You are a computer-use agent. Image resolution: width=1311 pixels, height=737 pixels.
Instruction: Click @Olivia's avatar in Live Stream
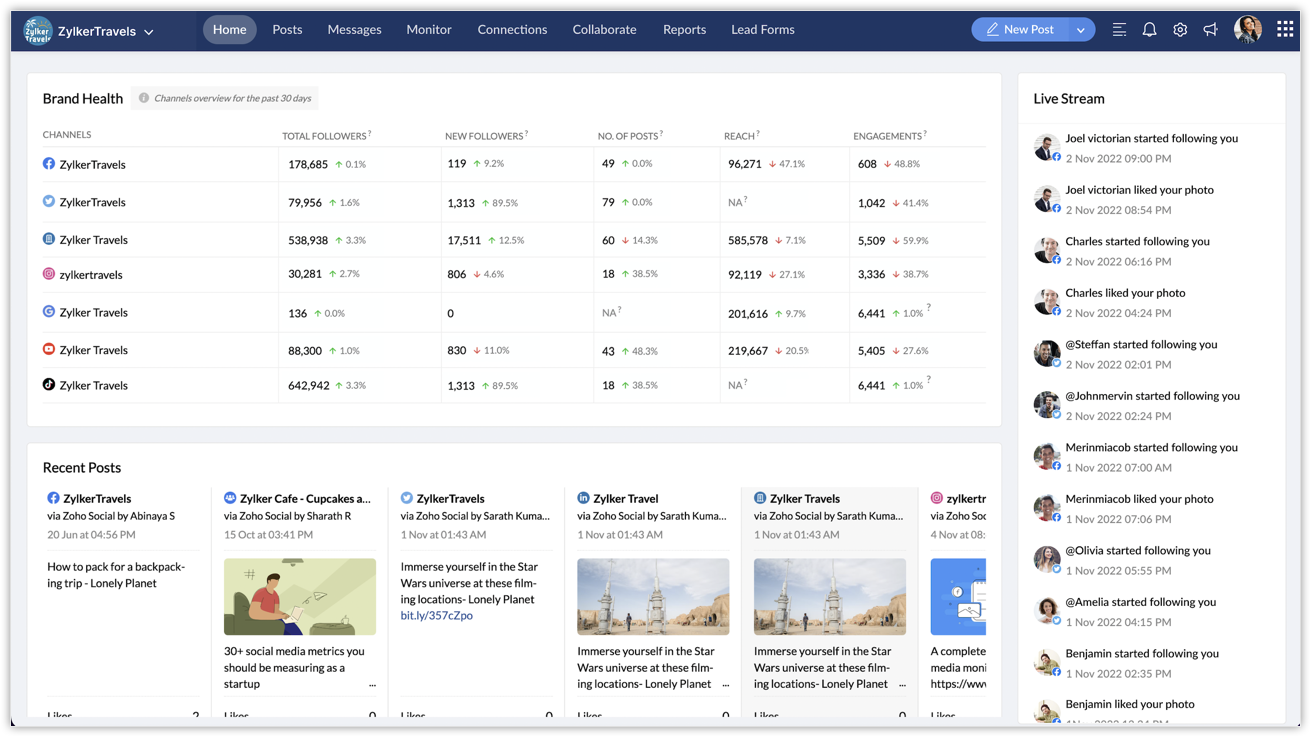click(1046, 560)
